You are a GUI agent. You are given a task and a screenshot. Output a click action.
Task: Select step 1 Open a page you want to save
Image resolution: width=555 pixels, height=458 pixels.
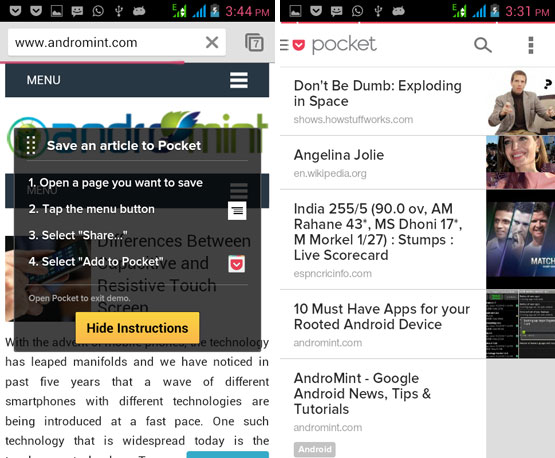coord(115,183)
